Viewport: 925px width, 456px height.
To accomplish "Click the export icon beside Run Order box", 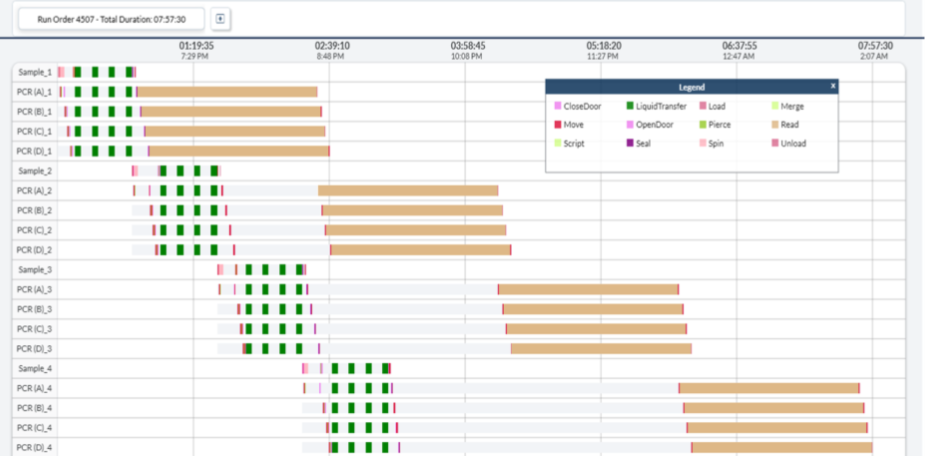I will pos(221,19).
